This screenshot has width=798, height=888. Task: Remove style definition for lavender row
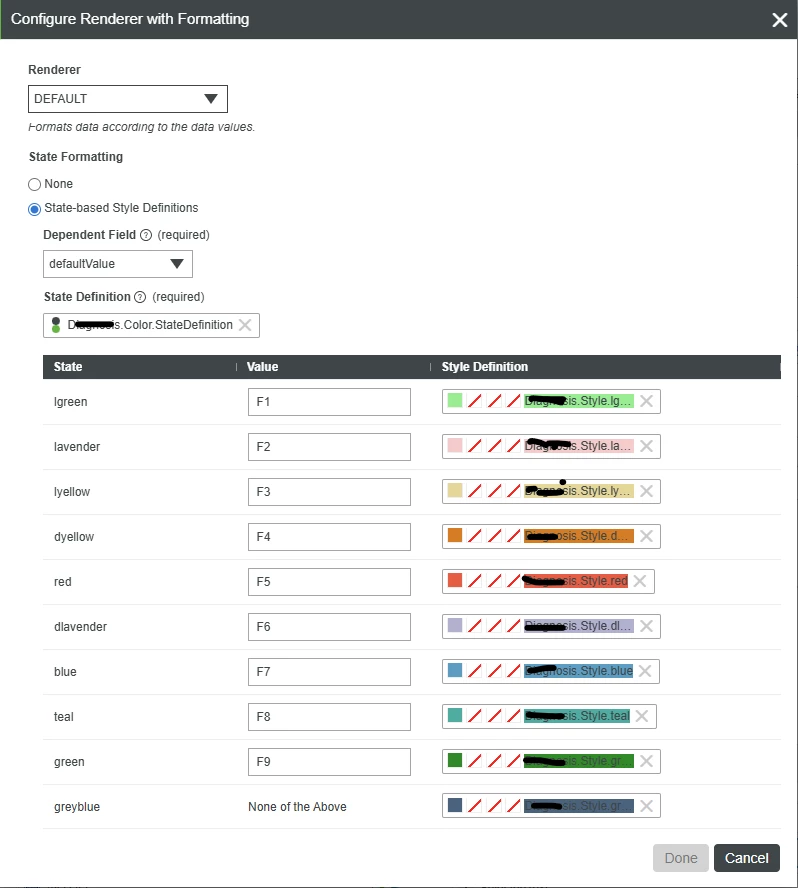tap(646, 446)
